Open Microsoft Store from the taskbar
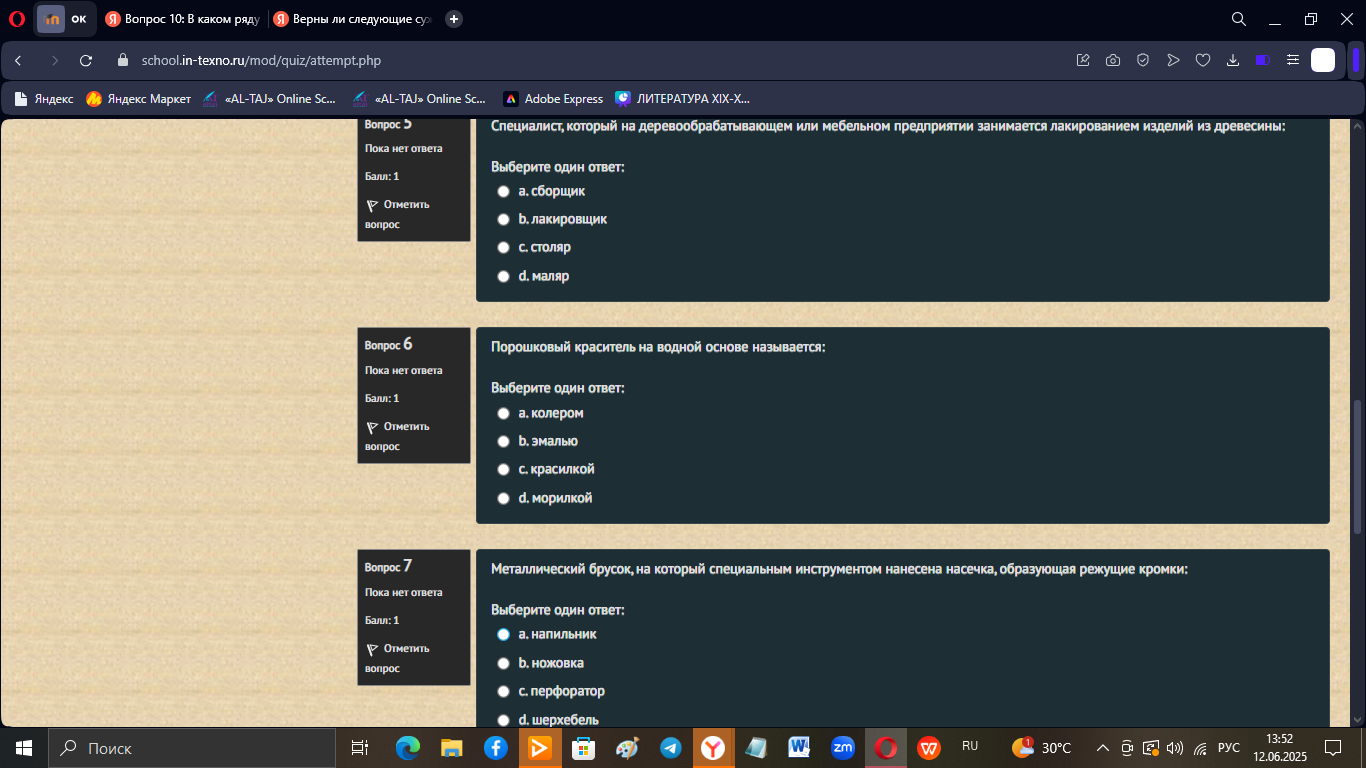Screen dimensions: 1366x768 pos(583,748)
